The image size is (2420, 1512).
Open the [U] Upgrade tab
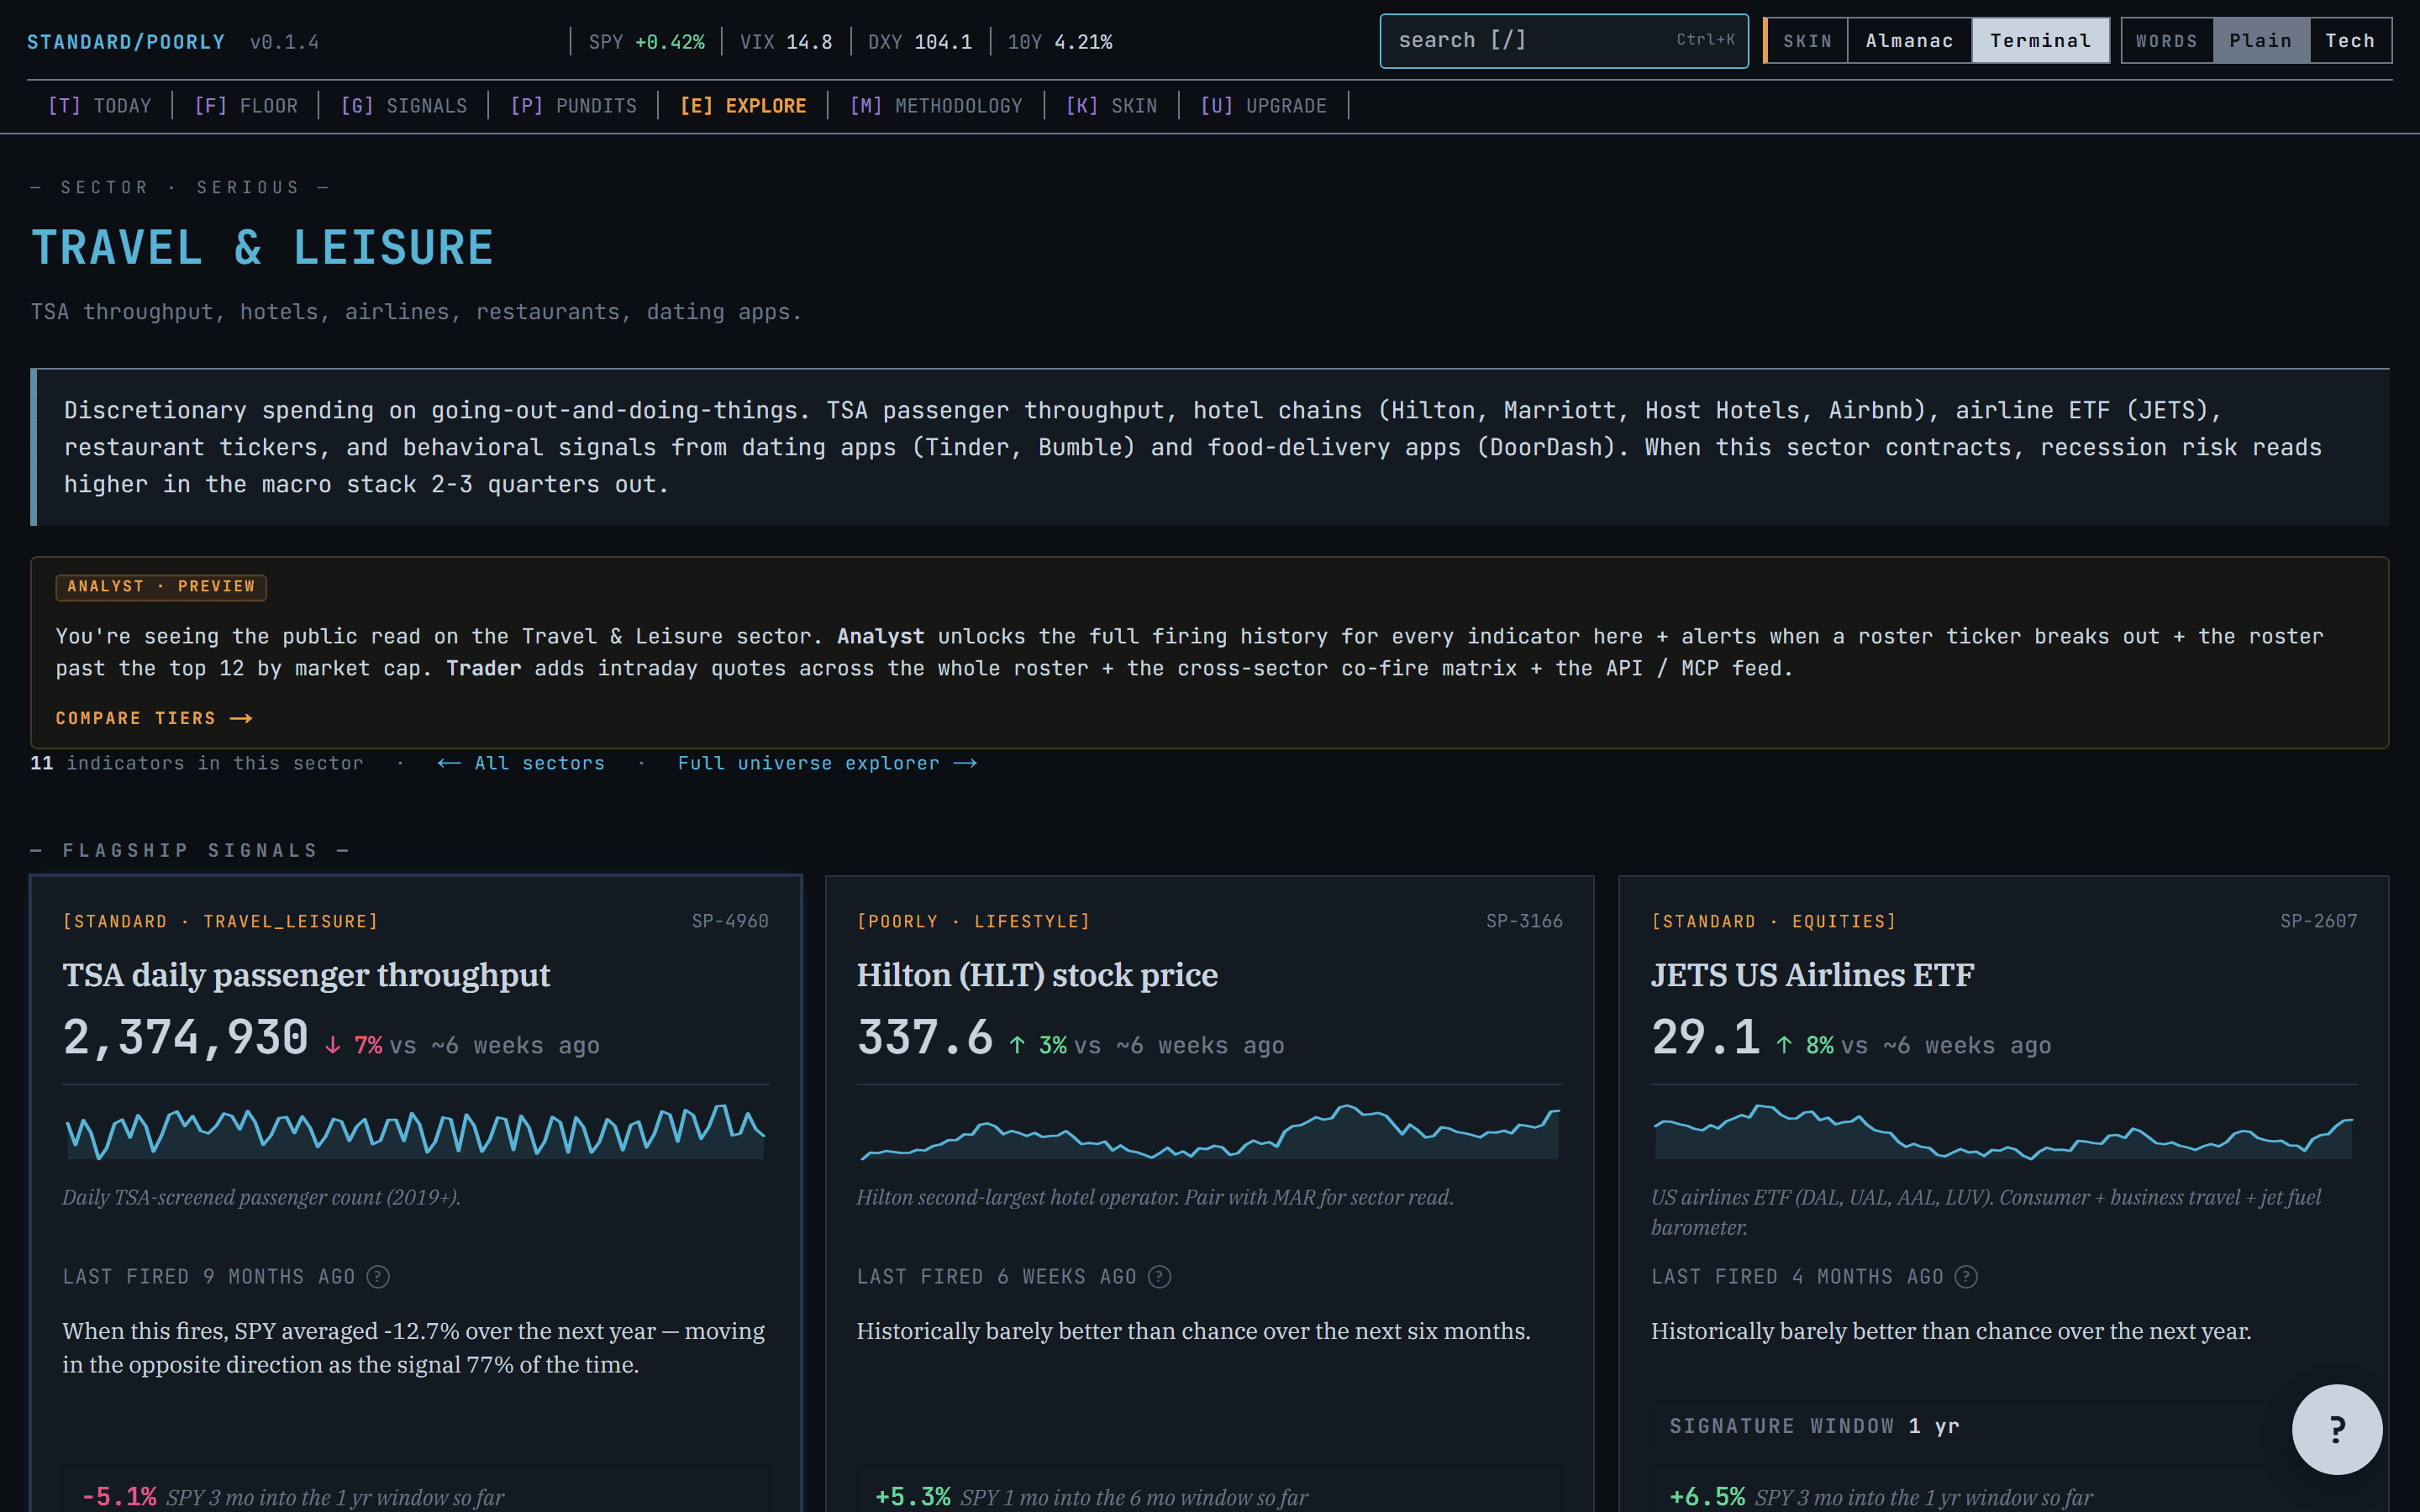click(1263, 106)
